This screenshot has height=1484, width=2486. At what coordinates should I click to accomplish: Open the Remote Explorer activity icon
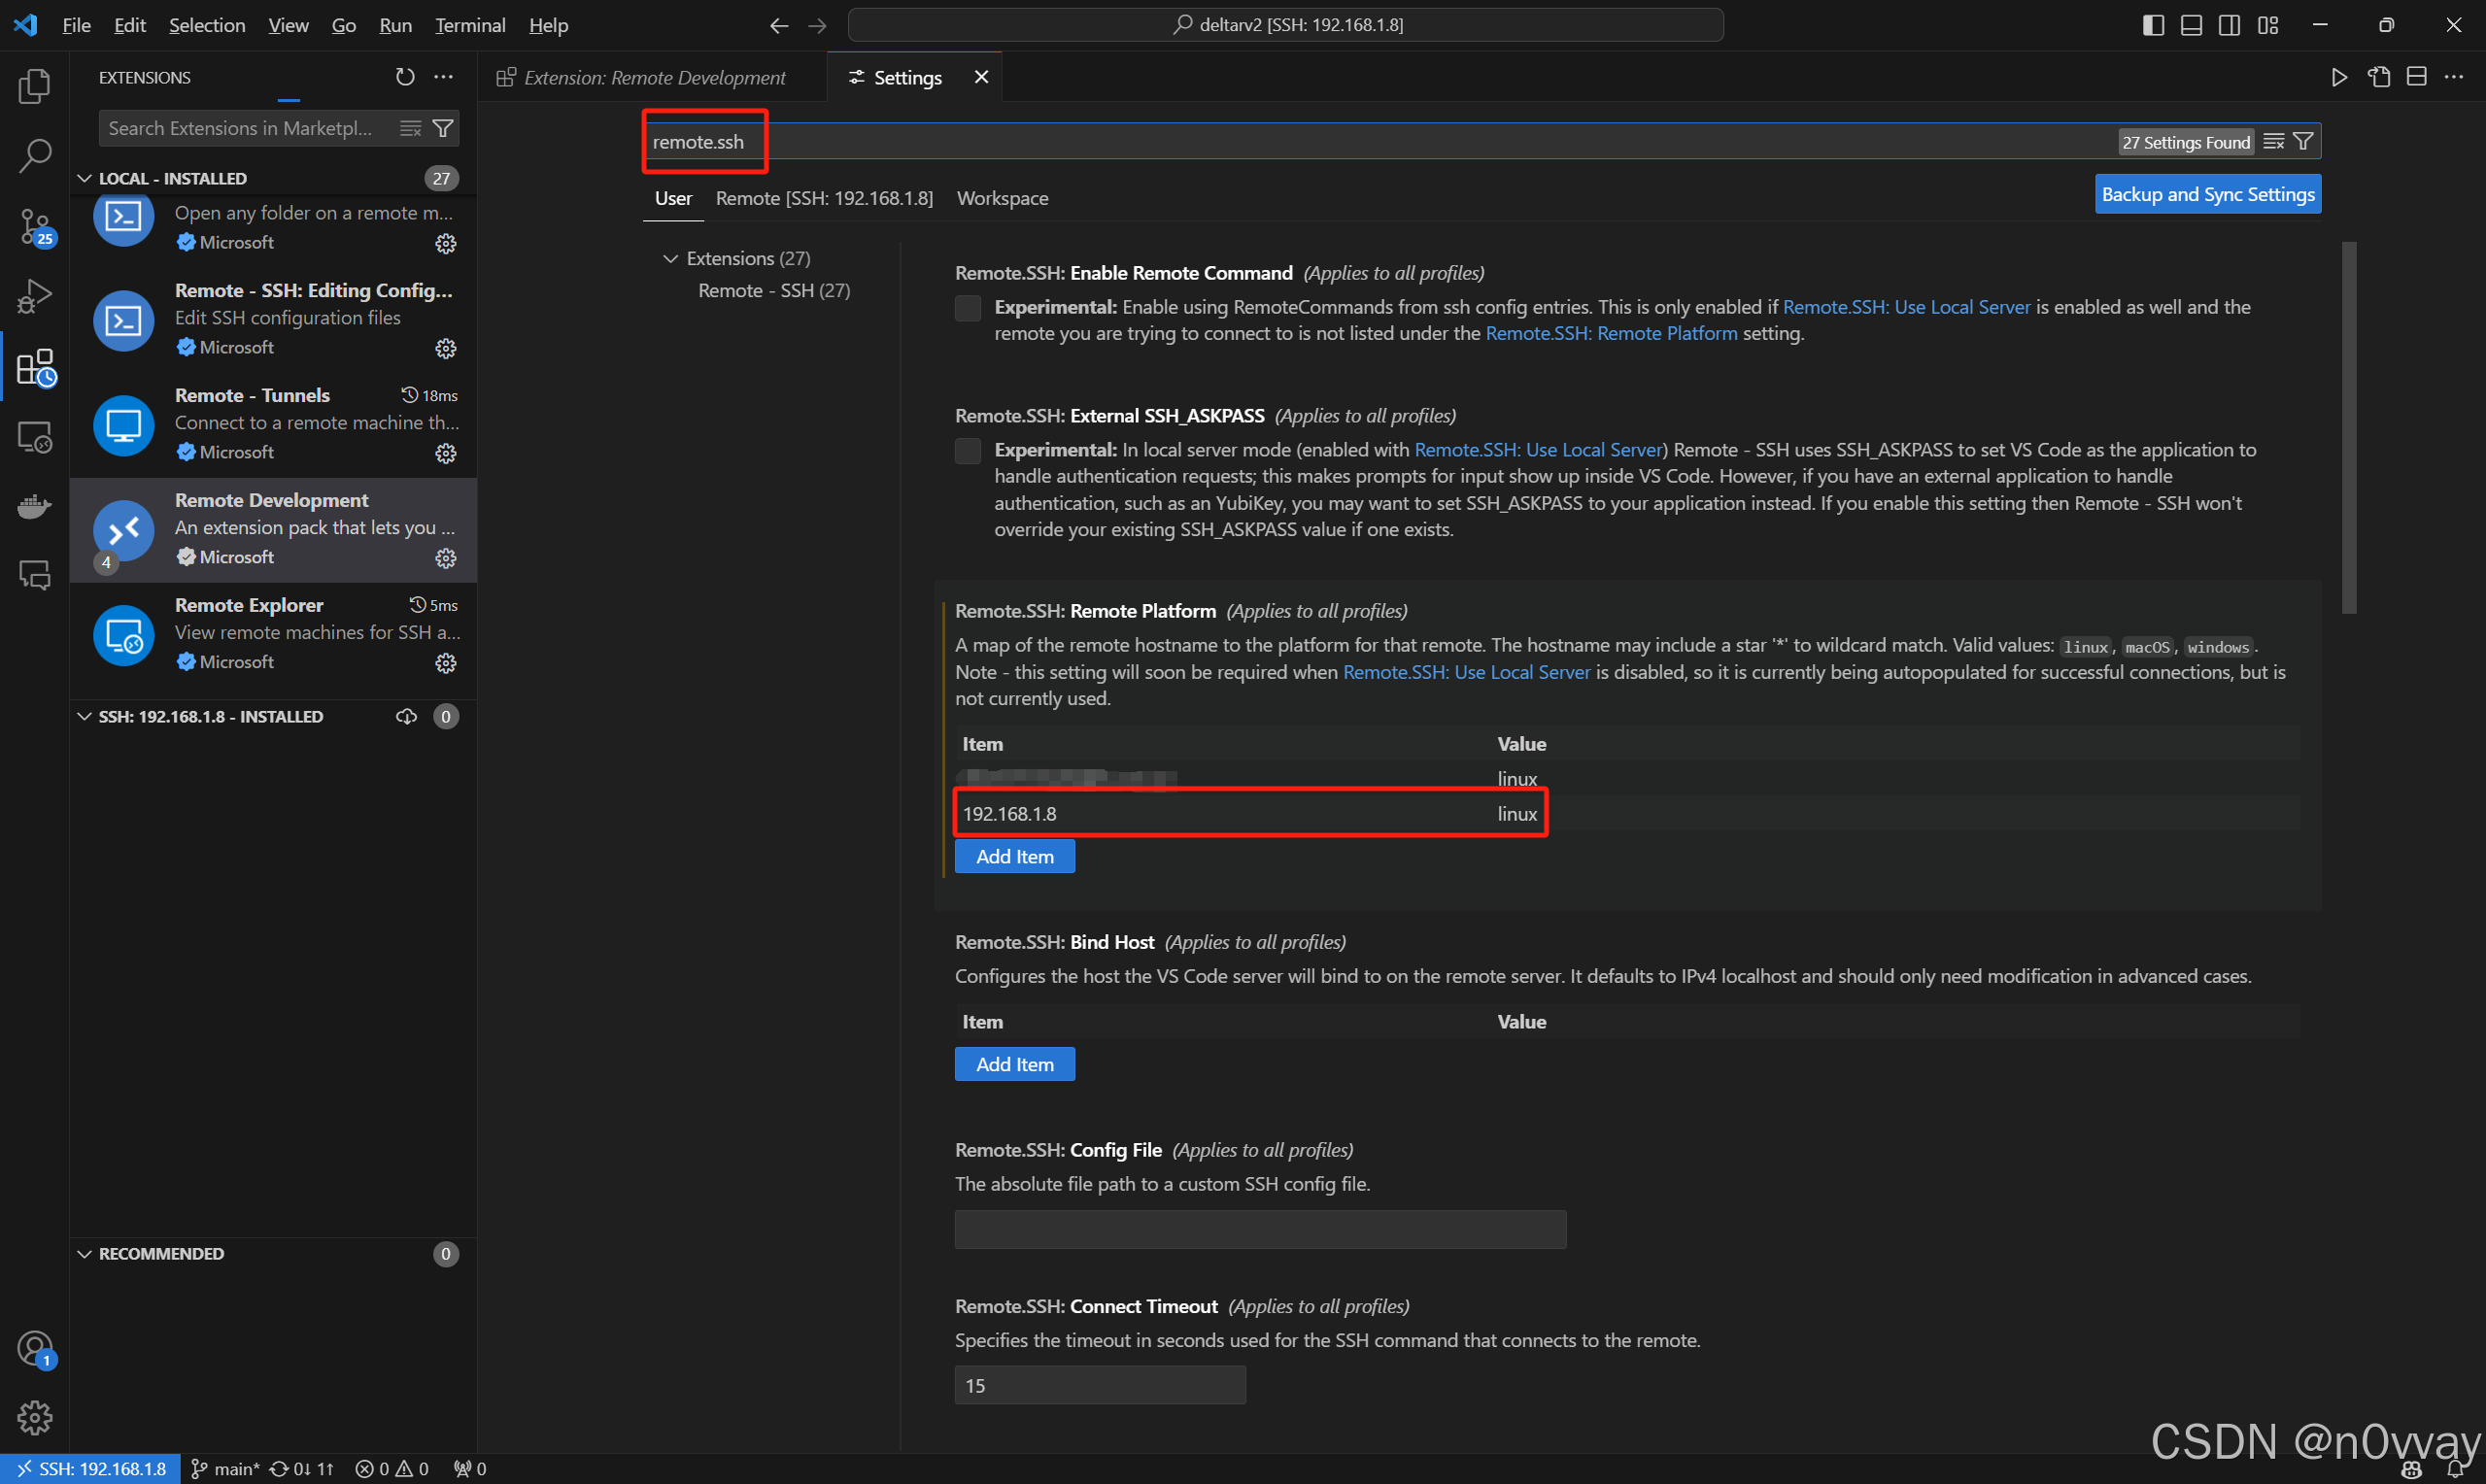click(x=35, y=437)
